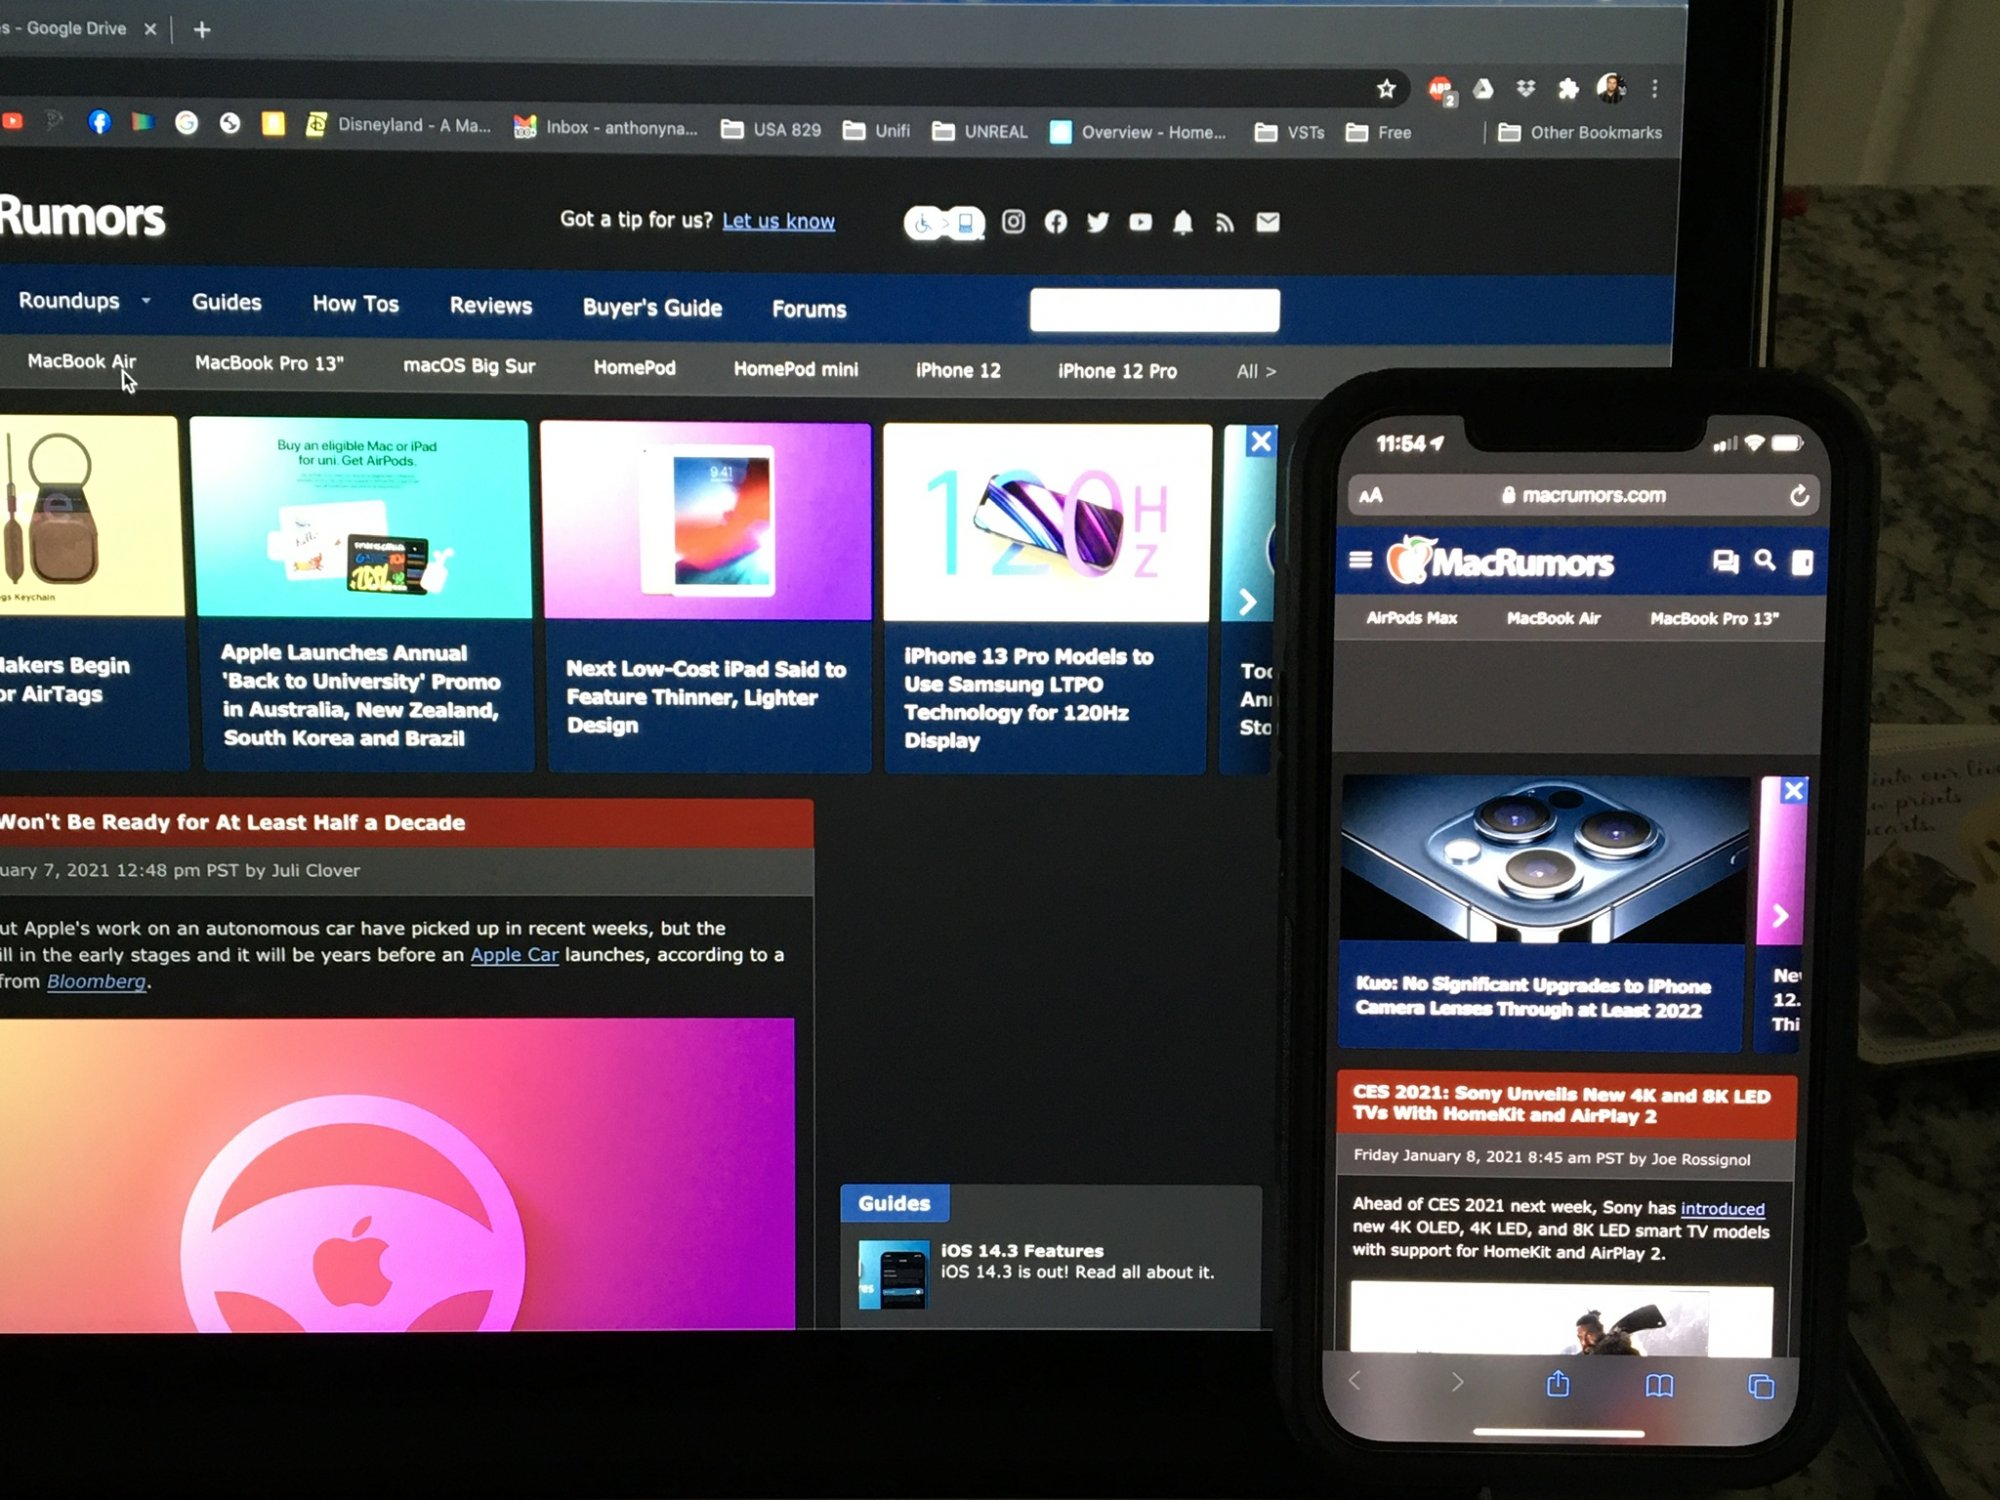Click the 'Let us know' link
This screenshot has height=1500, width=2000.
(x=778, y=221)
